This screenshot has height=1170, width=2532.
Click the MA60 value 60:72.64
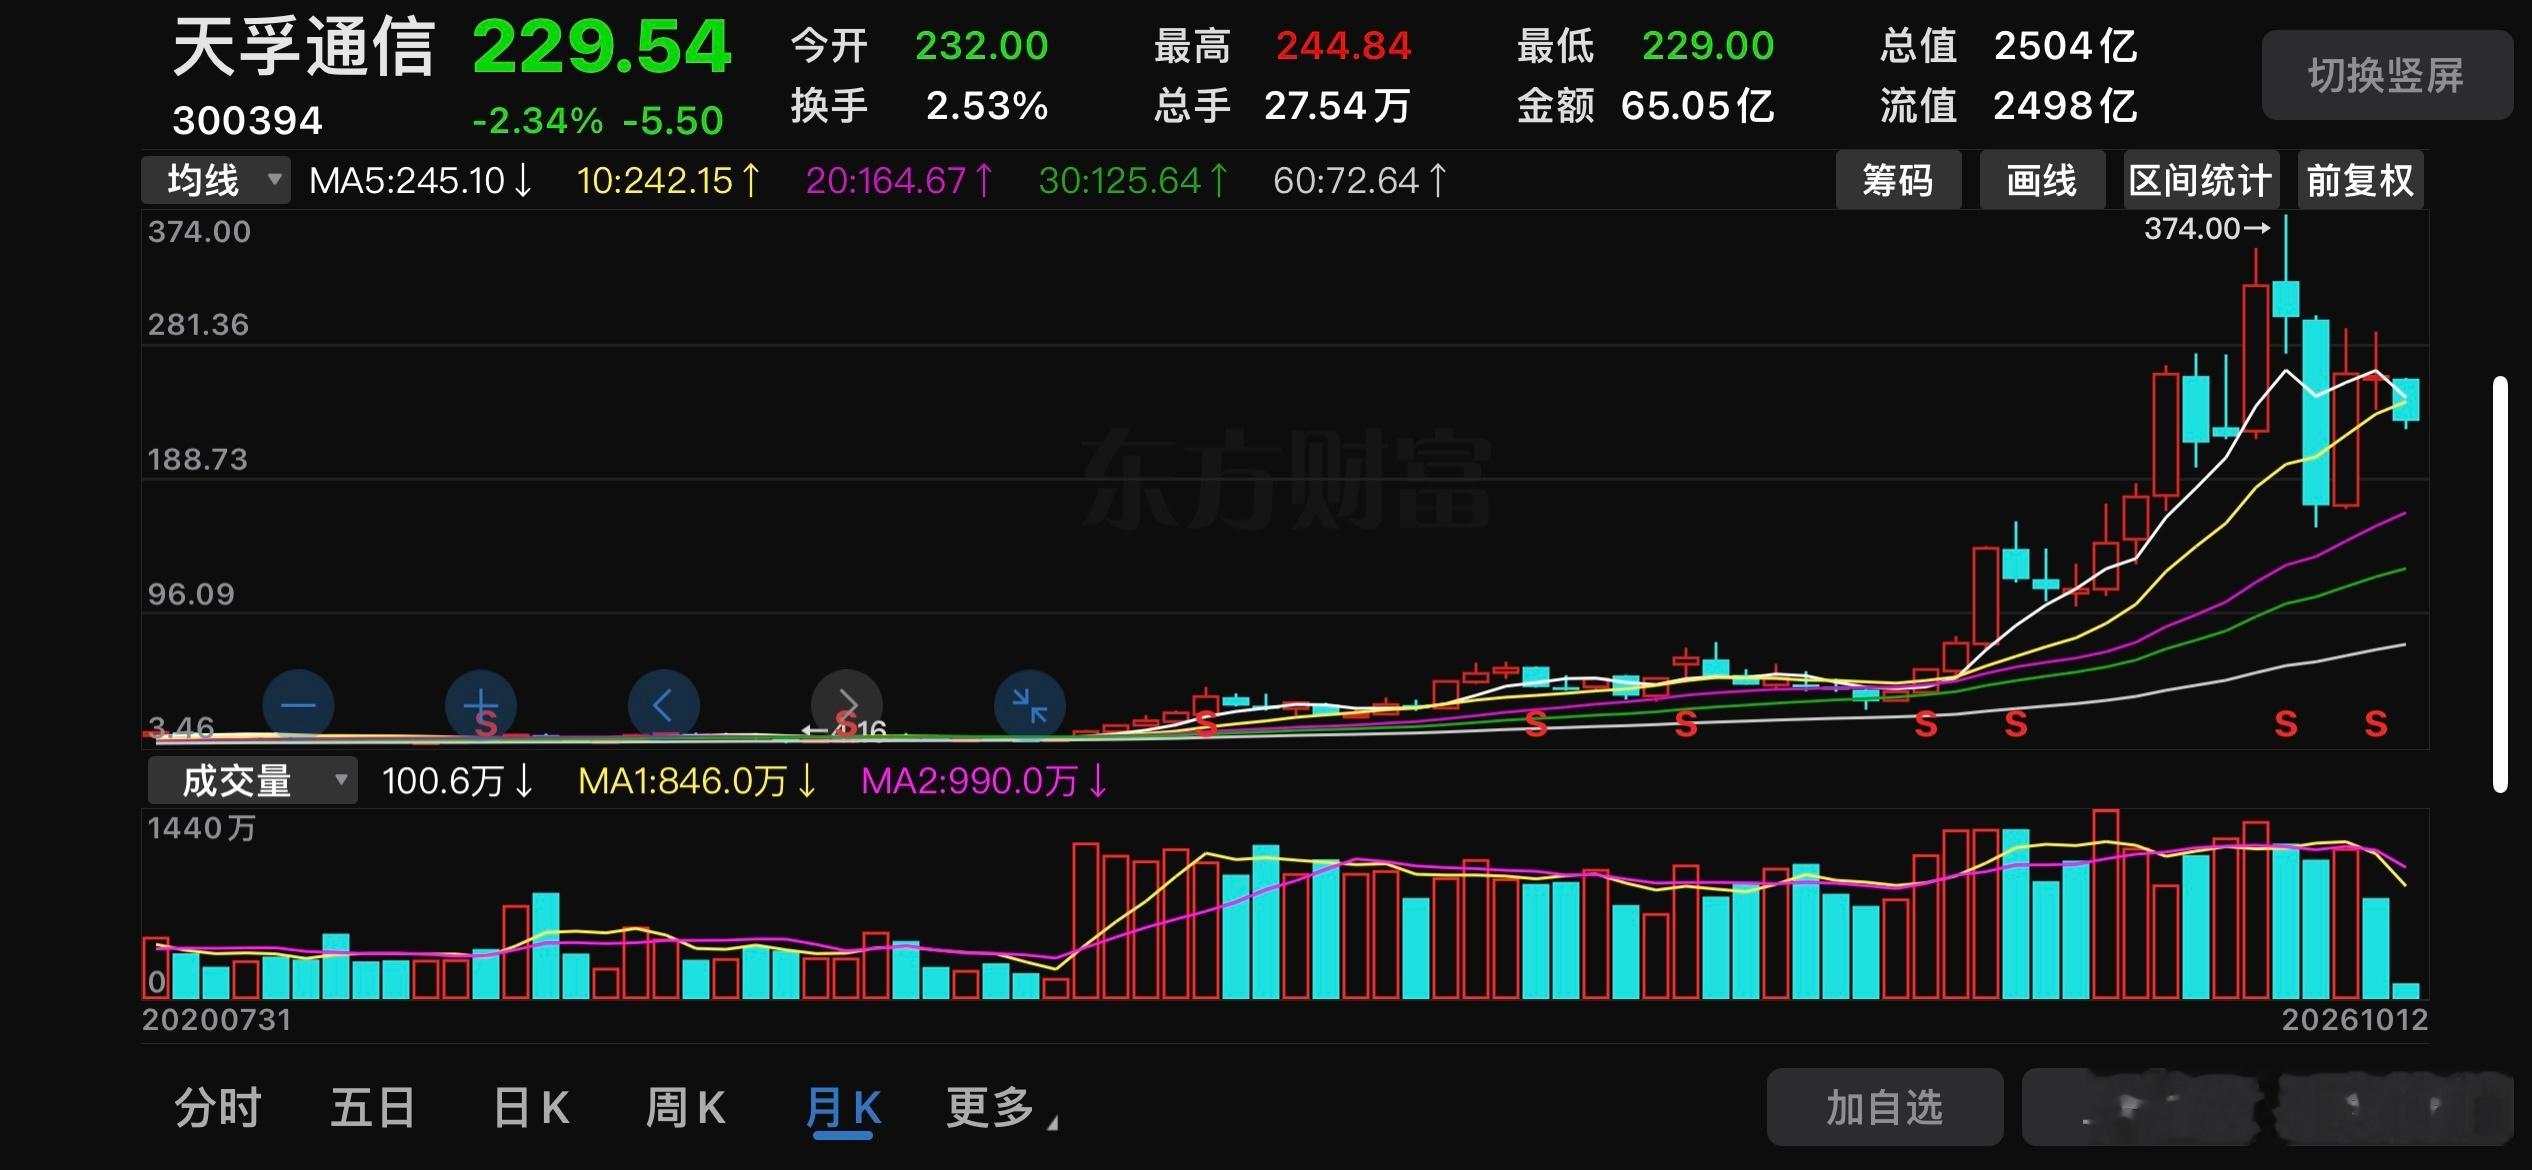click(x=1360, y=181)
